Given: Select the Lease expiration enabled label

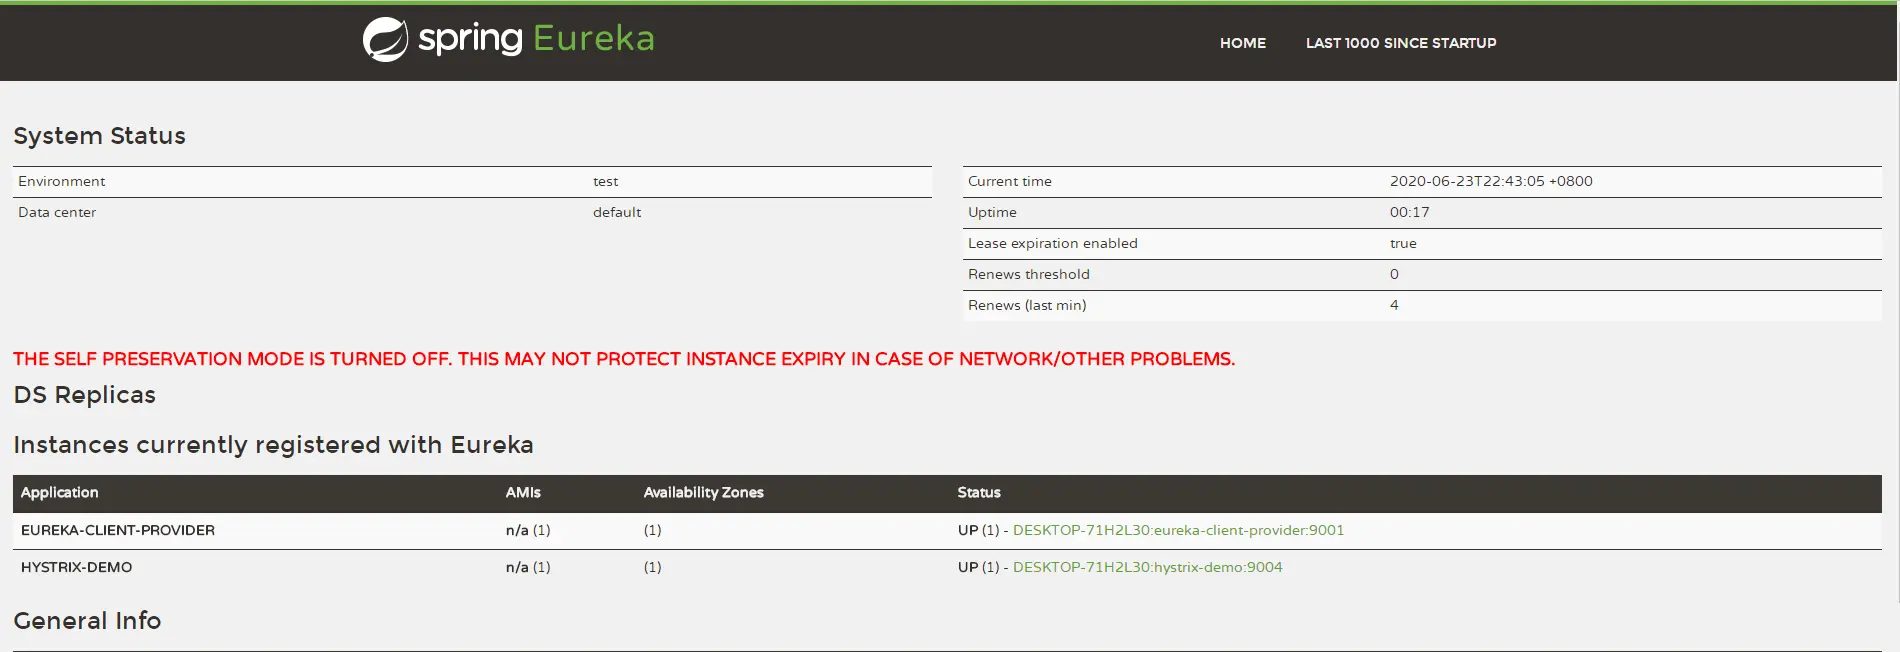Looking at the screenshot, I should click(1053, 243).
